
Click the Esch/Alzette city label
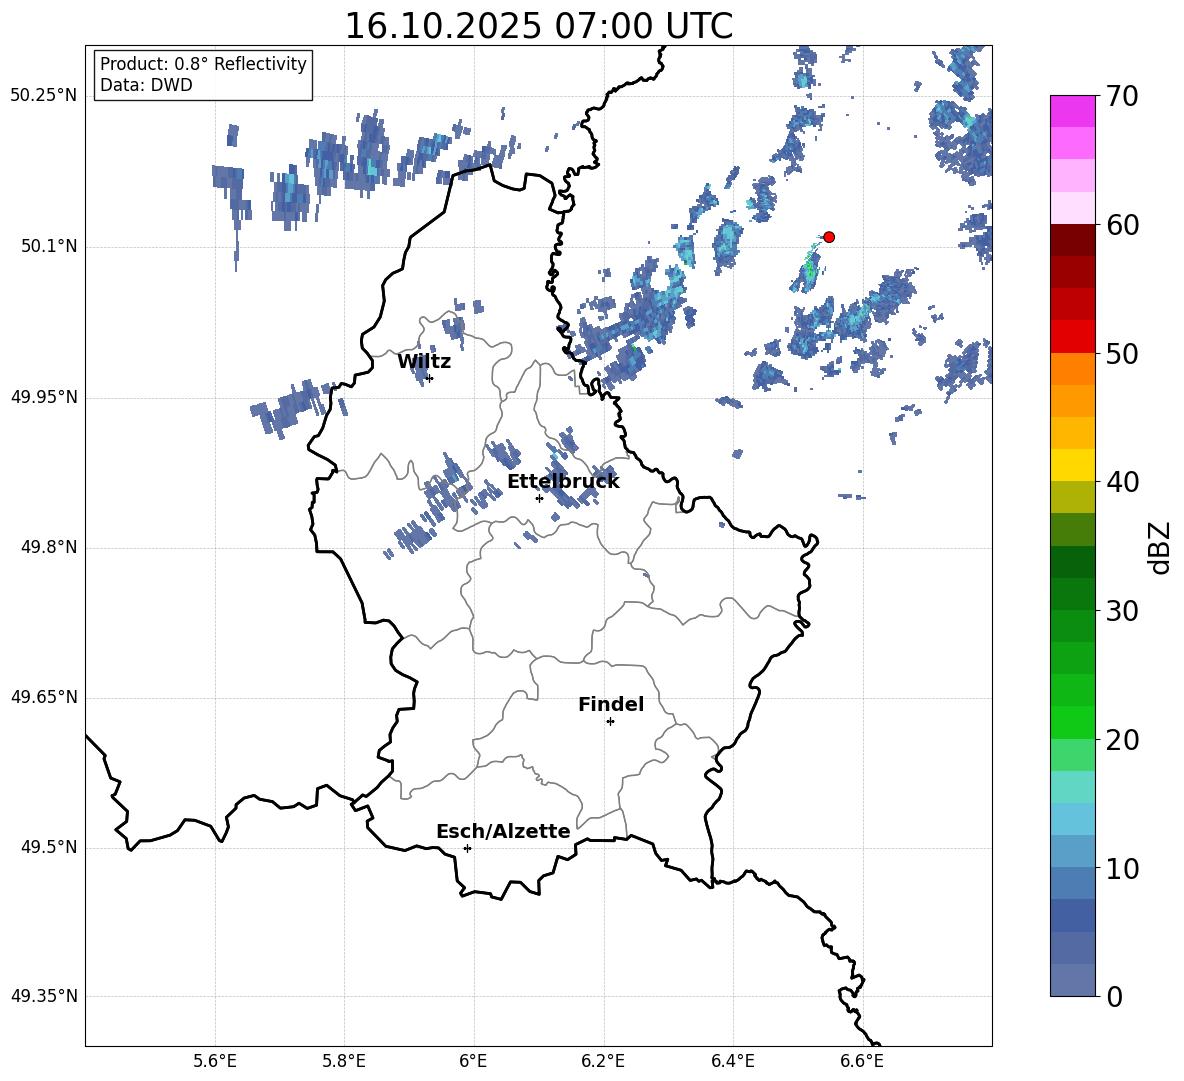[503, 831]
